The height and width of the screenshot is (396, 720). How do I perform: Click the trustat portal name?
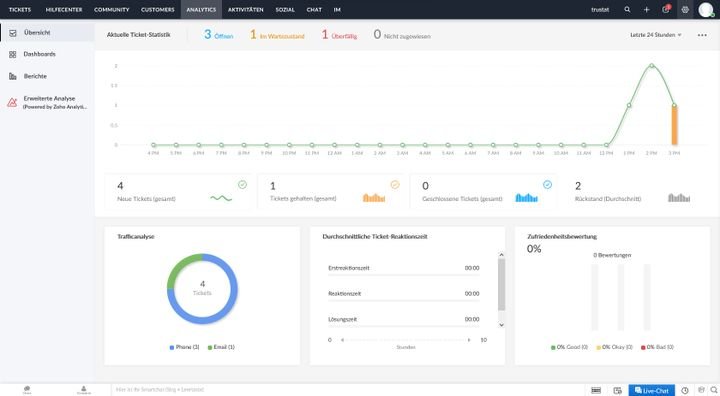[x=600, y=10]
